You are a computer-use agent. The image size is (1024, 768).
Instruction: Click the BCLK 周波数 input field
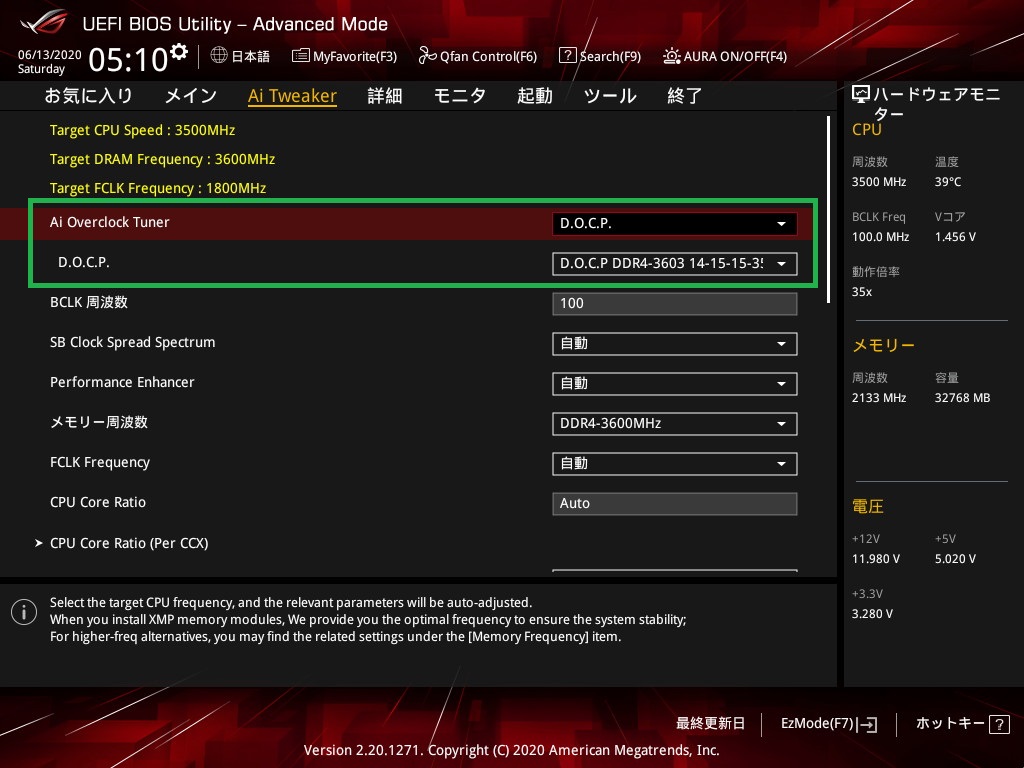(x=674, y=304)
